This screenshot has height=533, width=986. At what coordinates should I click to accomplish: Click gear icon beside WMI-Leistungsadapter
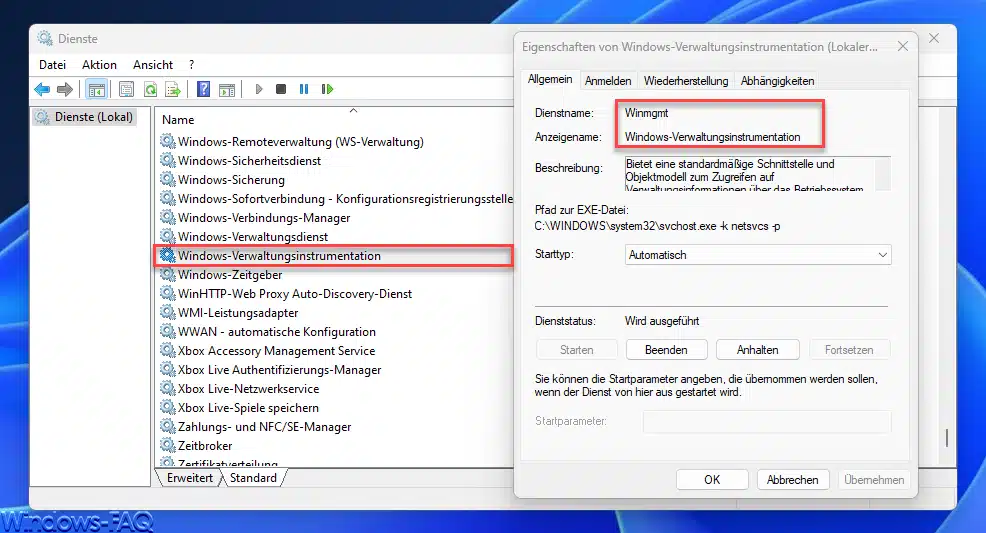(x=167, y=312)
